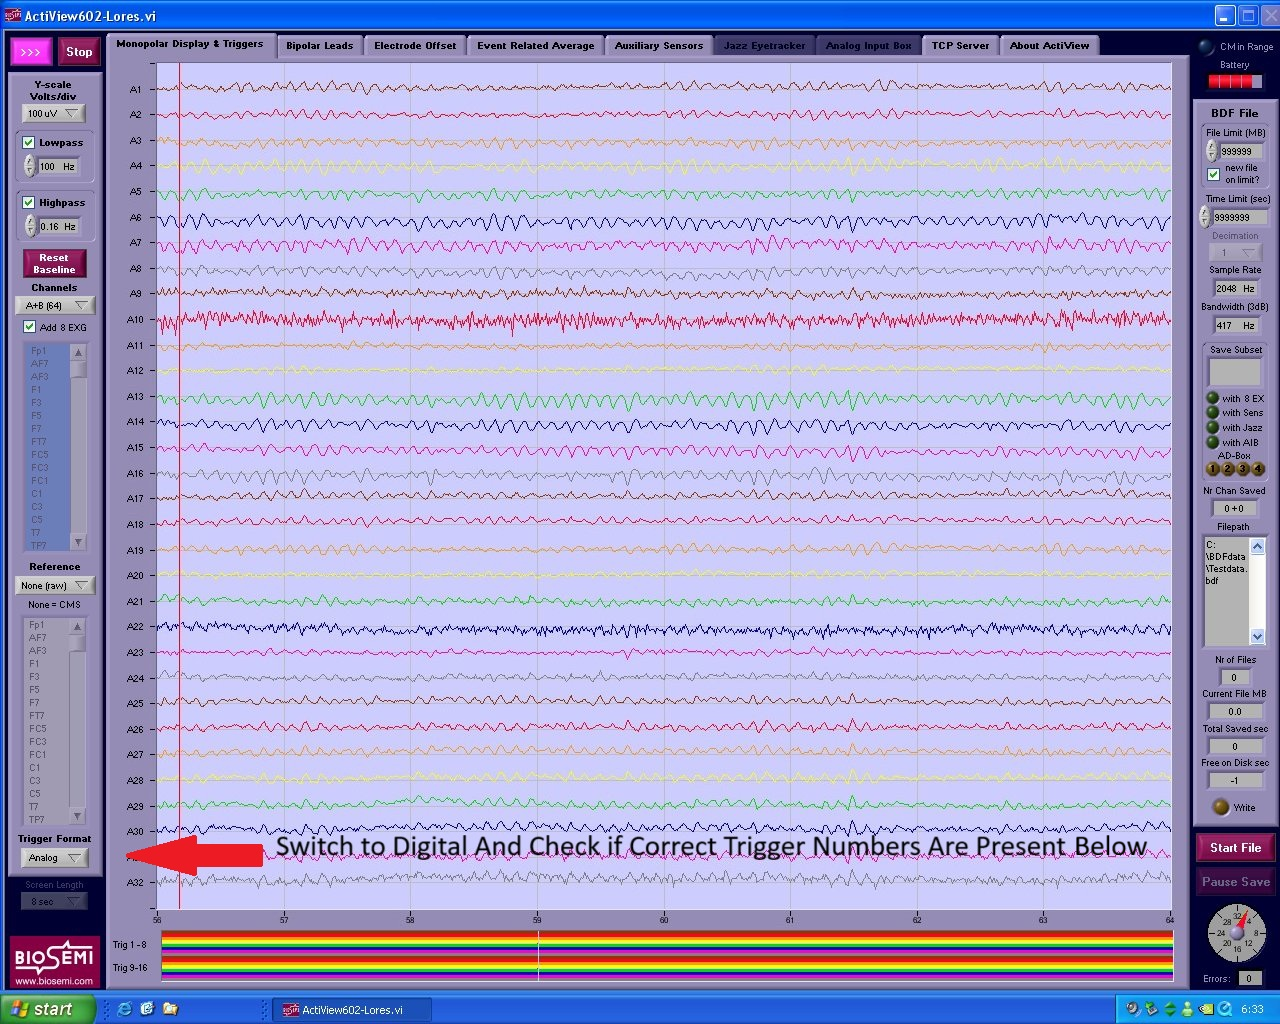Toggle the 'with Jazz' LED indicator

click(x=1213, y=427)
